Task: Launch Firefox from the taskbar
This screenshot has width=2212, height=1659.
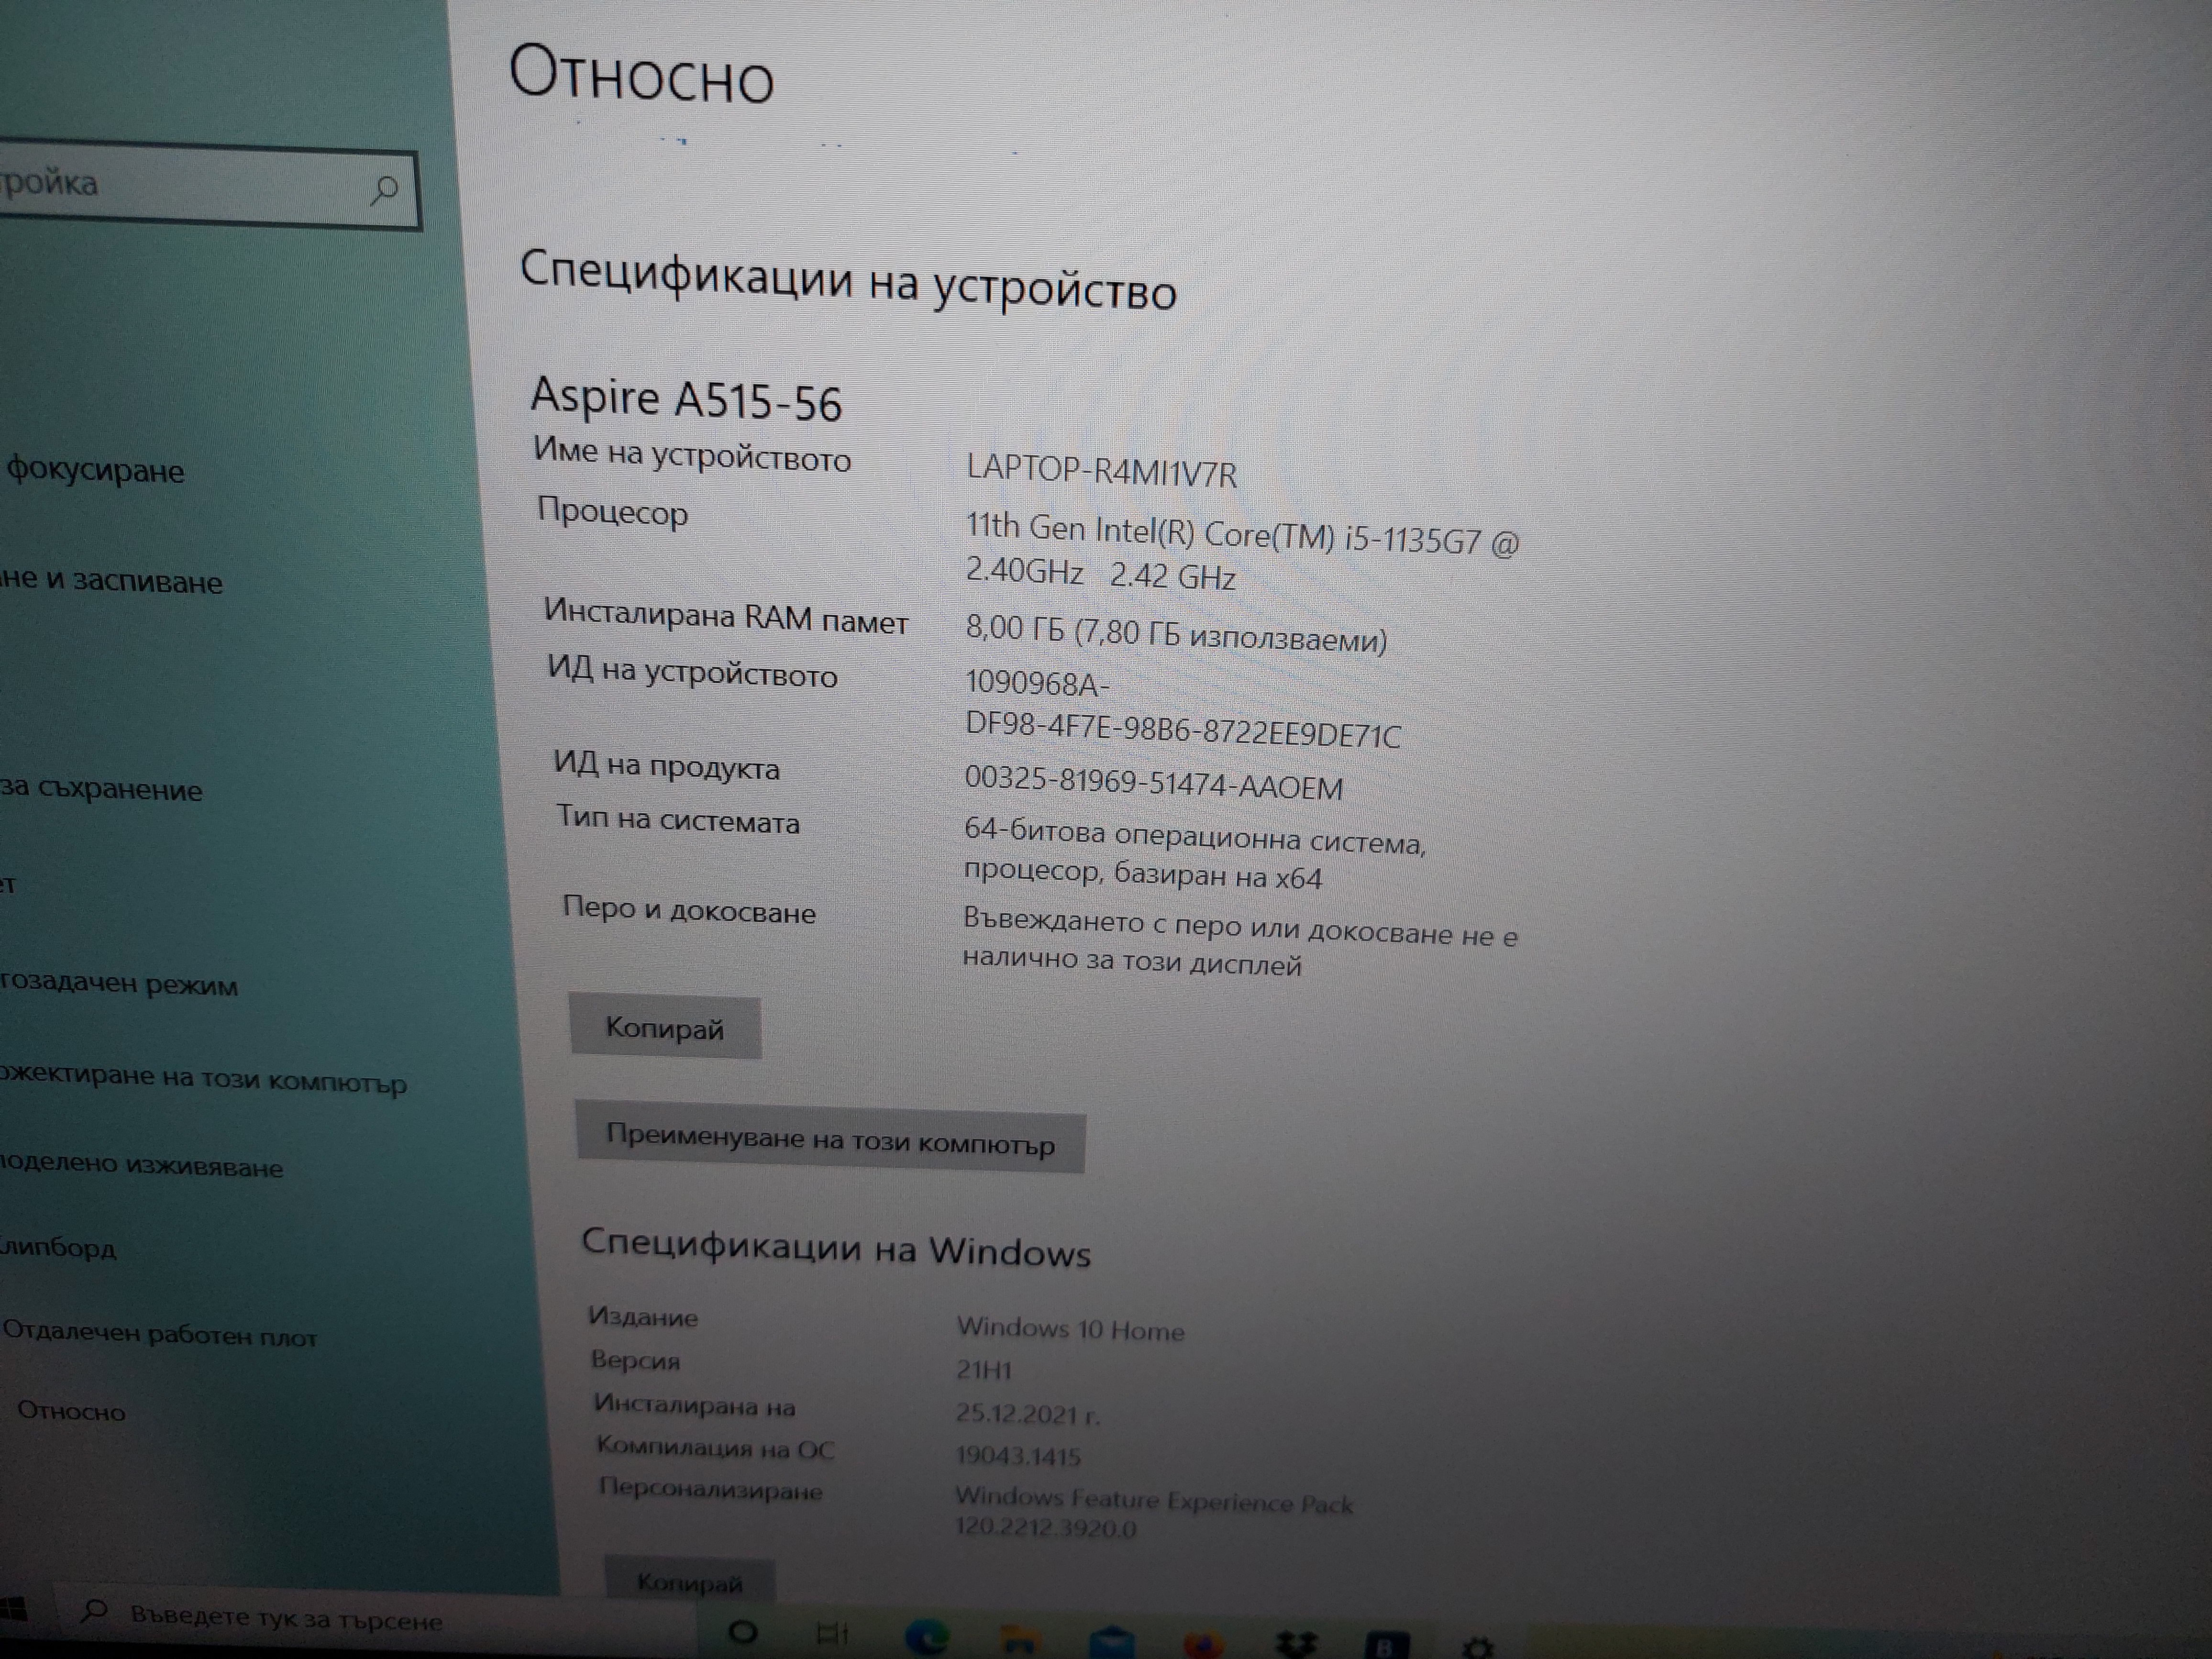Action: click(1203, 1645)
